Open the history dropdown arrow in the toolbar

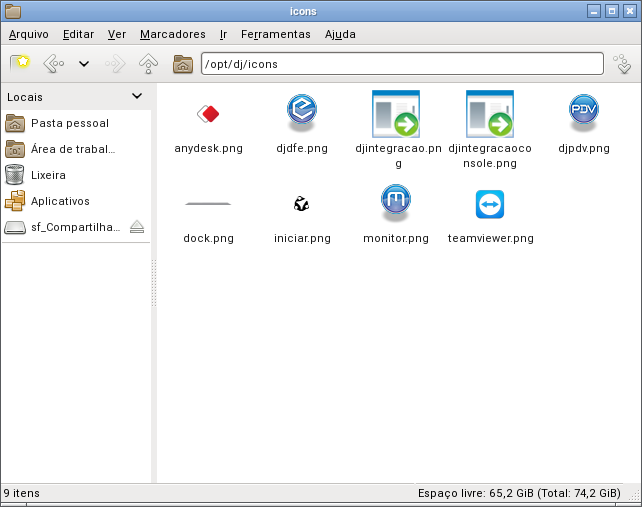(84, 64)
